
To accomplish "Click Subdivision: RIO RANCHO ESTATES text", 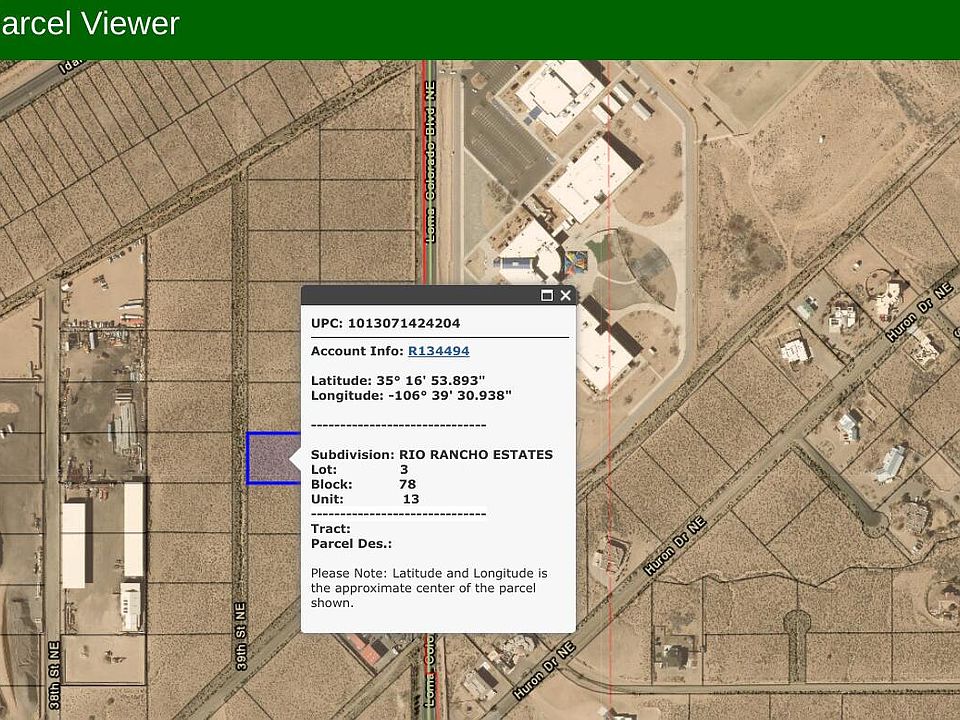I will tap(432, 455).
